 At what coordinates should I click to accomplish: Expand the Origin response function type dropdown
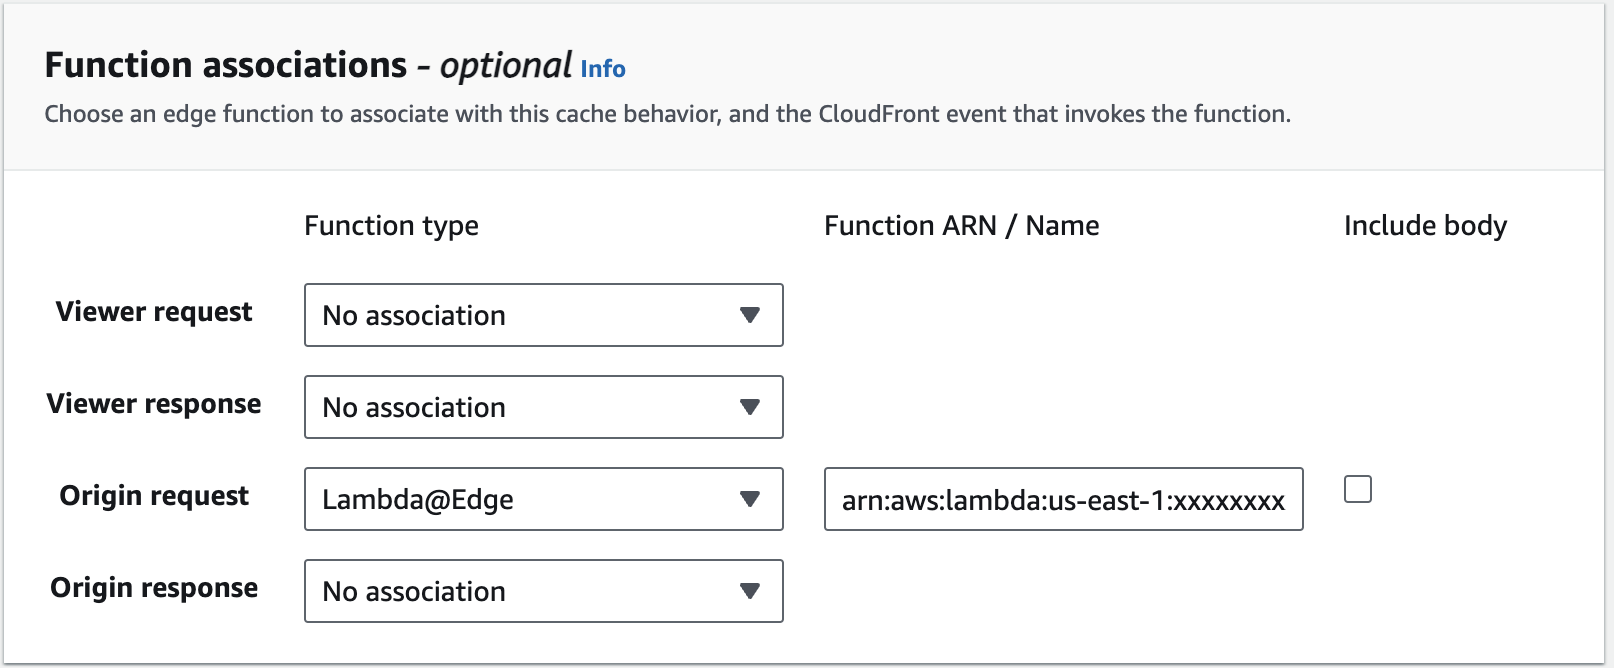click(530, 591)
